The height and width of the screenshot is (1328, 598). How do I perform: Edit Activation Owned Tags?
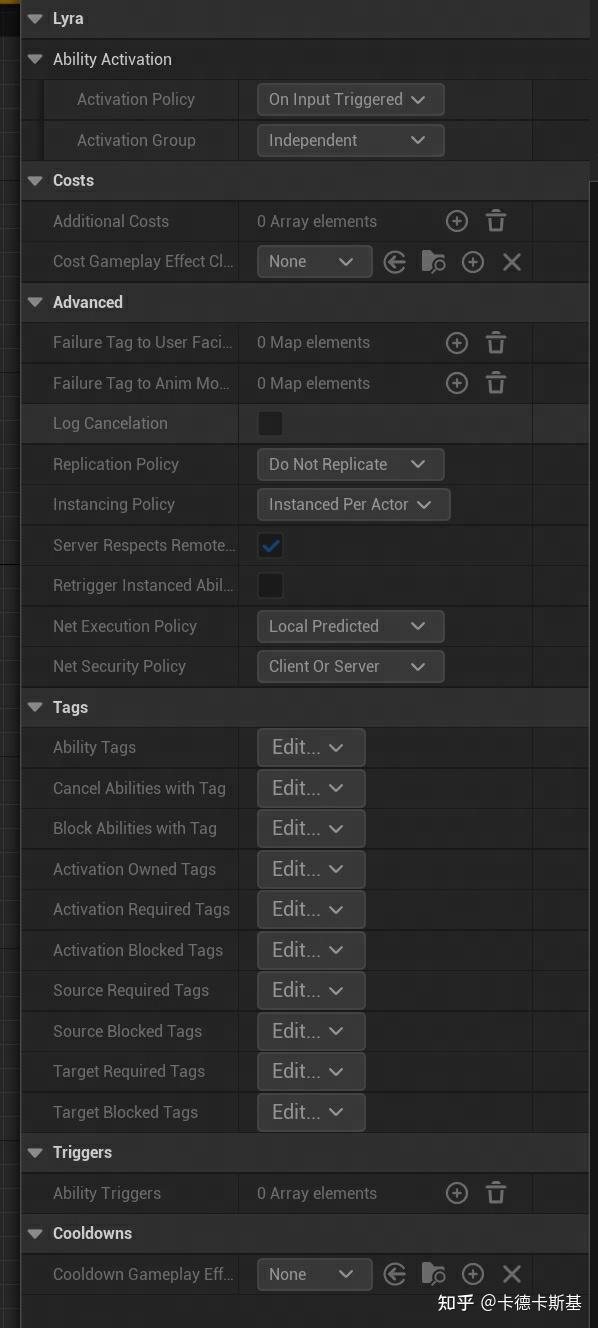pos(311,869)
